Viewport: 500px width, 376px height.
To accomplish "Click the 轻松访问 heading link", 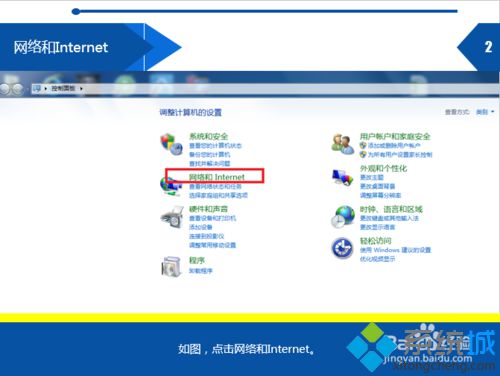I will (x=375, y=241).
